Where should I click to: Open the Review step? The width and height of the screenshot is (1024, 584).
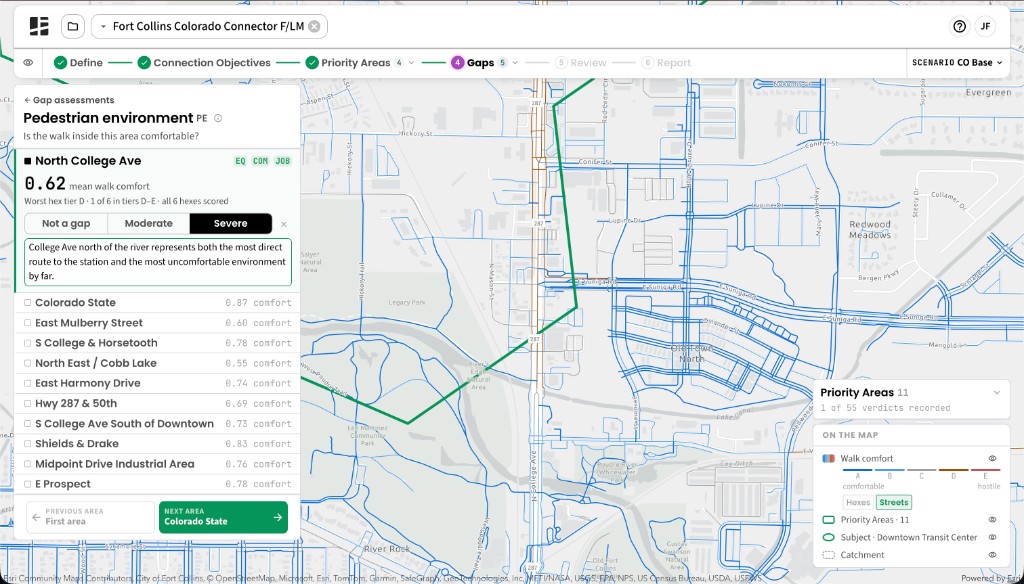click(581, 63)
